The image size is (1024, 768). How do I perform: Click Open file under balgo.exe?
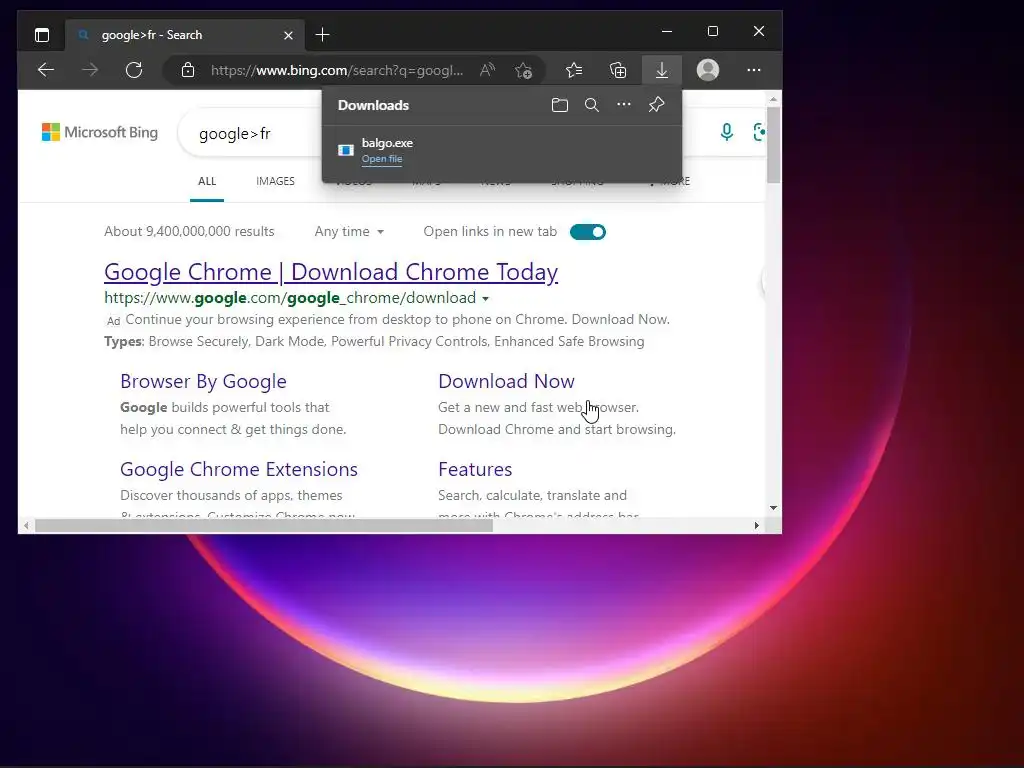point(382,159)
